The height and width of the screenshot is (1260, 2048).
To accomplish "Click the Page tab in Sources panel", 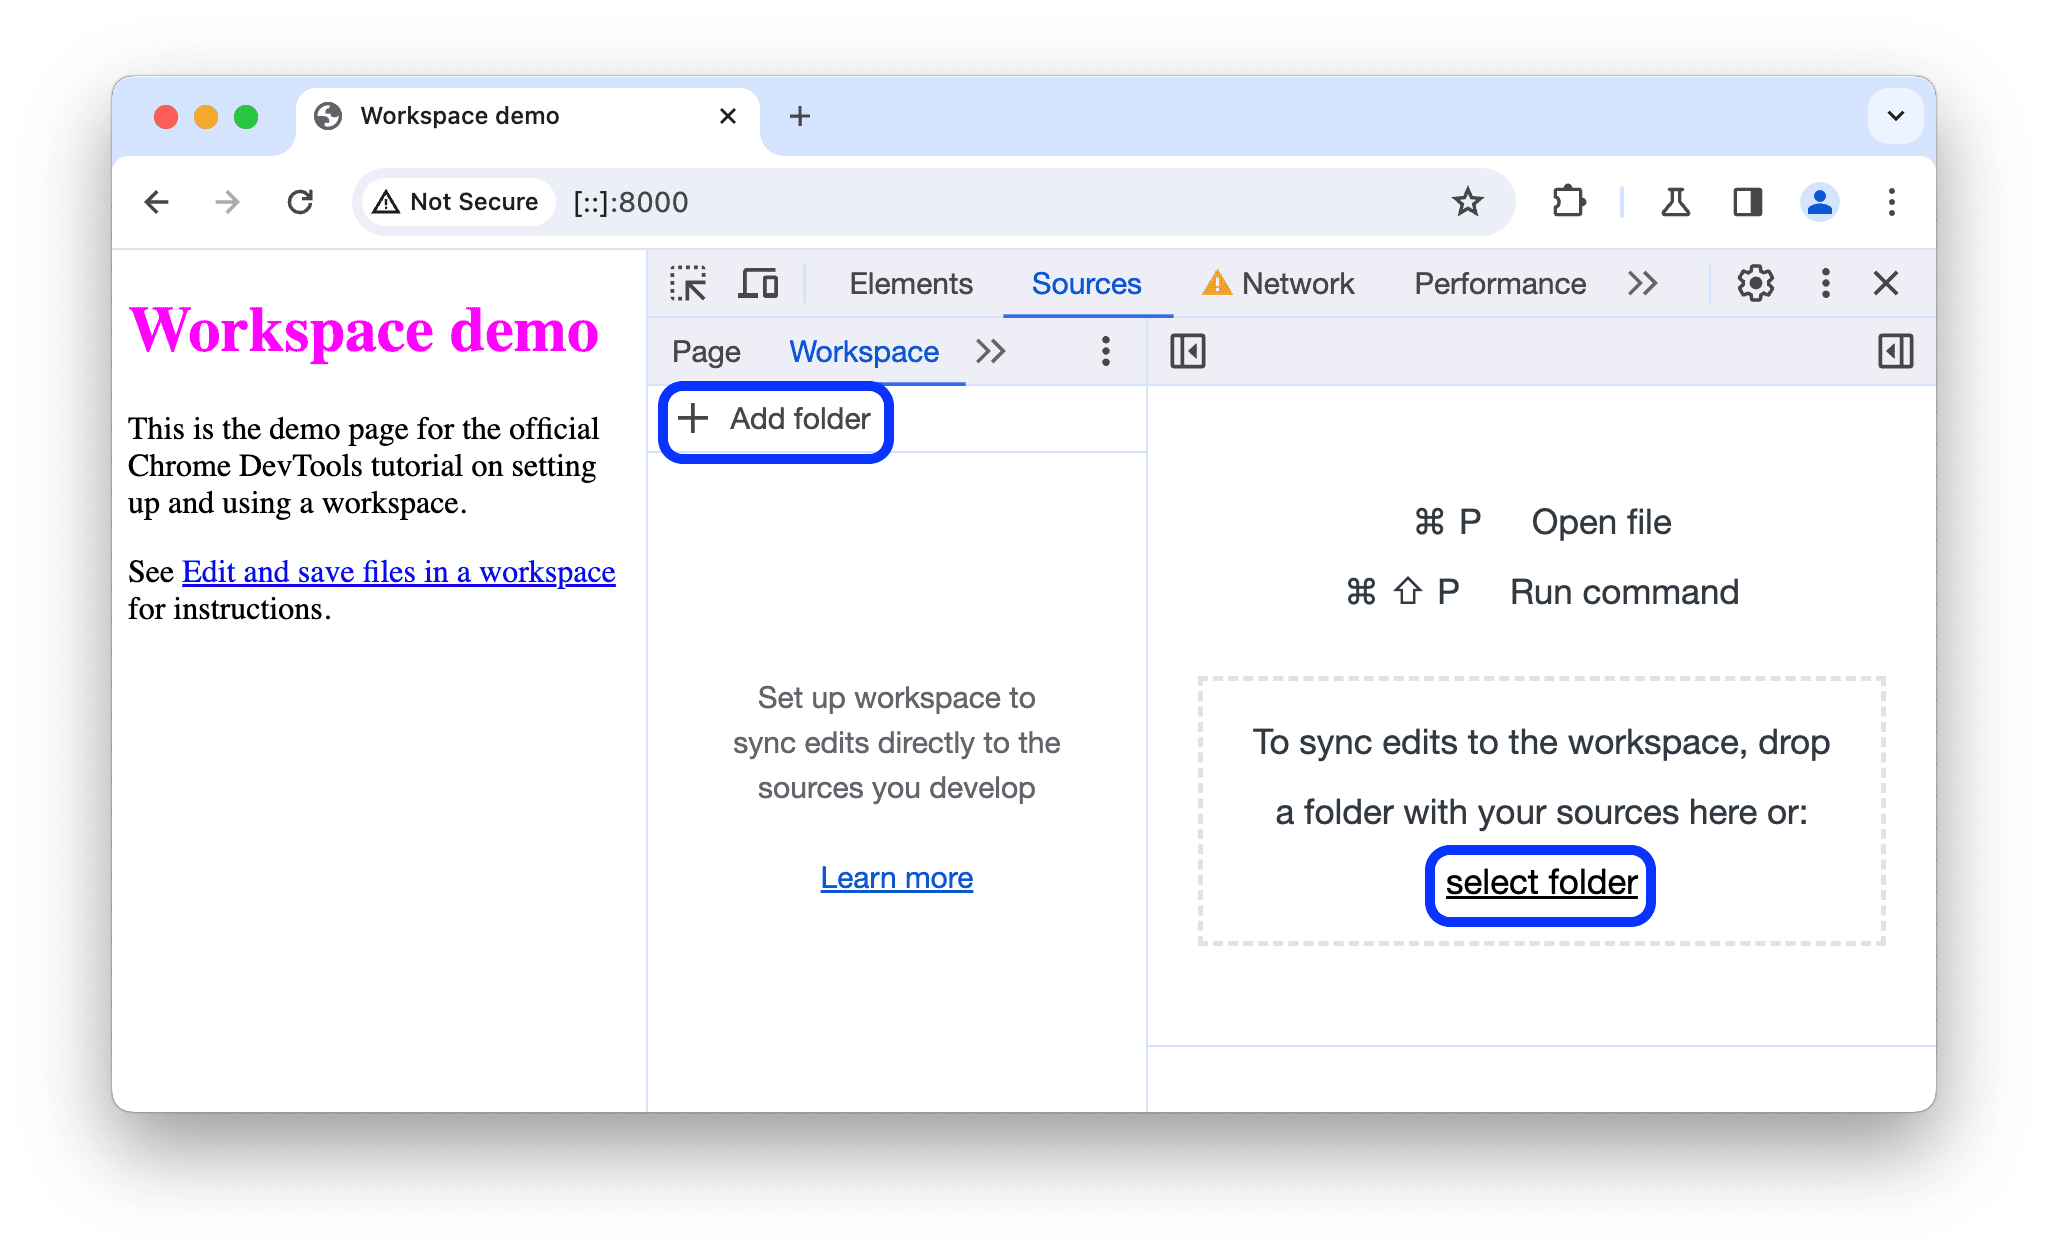I will coord(707,351).
